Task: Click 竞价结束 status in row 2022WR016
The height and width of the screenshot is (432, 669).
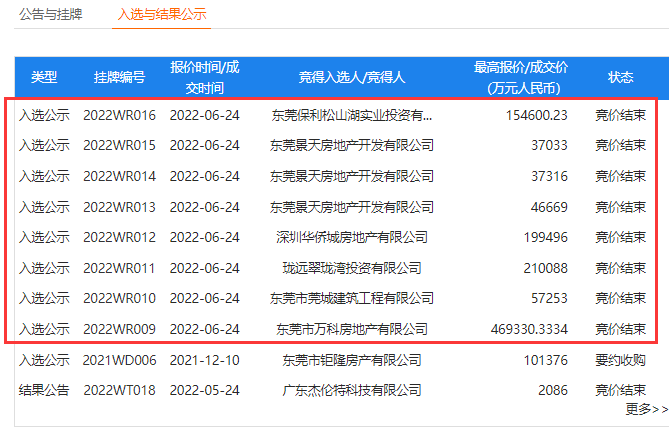Action: 620,115
